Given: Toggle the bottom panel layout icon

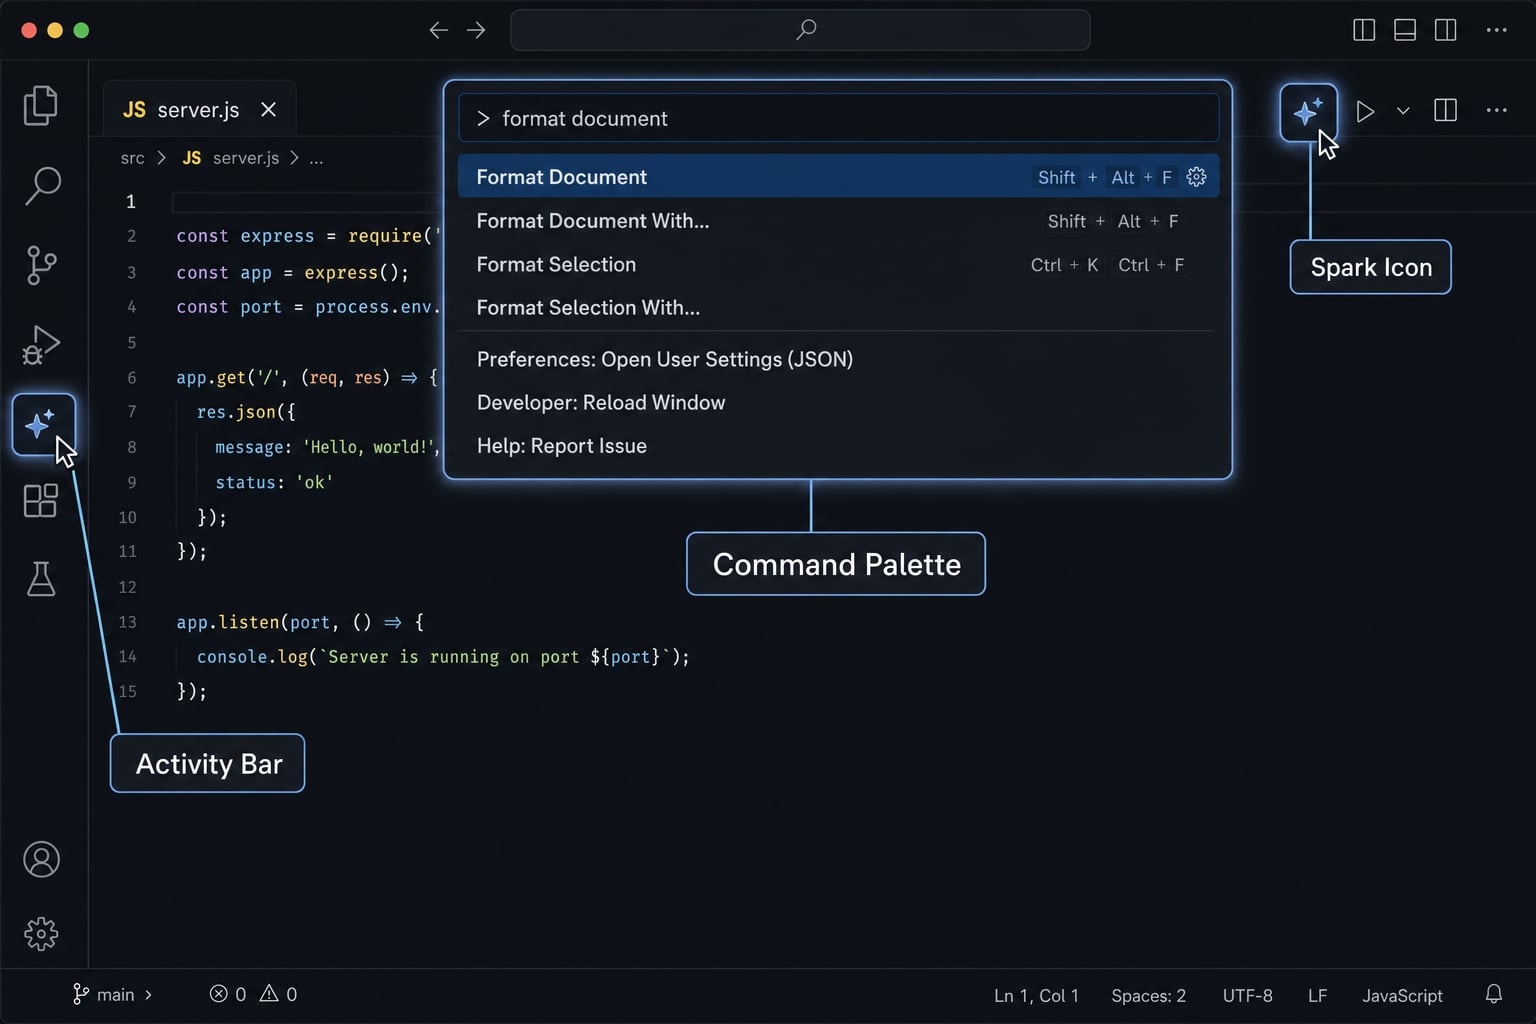Looking at the screenshot, I should [1405, 30].
